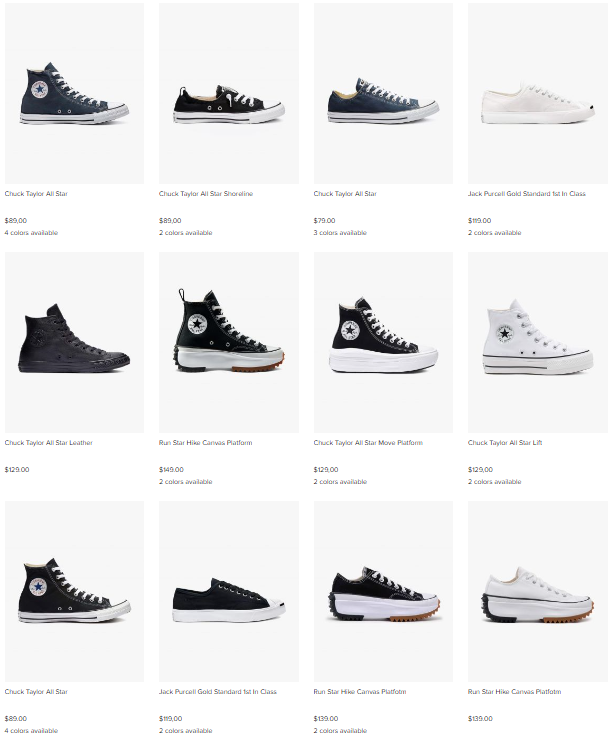Click the Chuck Taylor All Star Shoreline title
The image size is (611, 740).
(206, 193)
